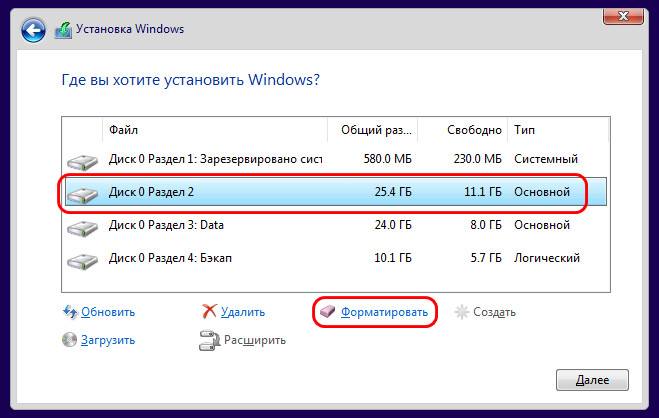This screenshot has width=659, height=418.
Task: Open the Обновить link
Action: tap(108, 312)
